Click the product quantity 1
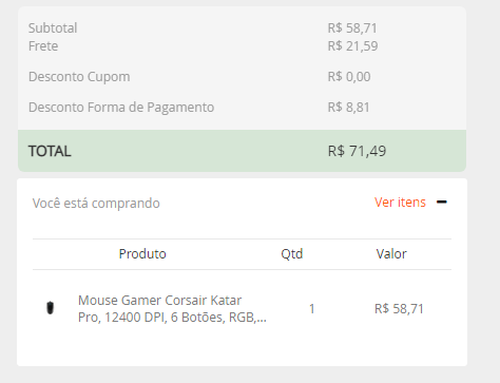The height and width of the screenshot is (383, 500). point(312,309)
